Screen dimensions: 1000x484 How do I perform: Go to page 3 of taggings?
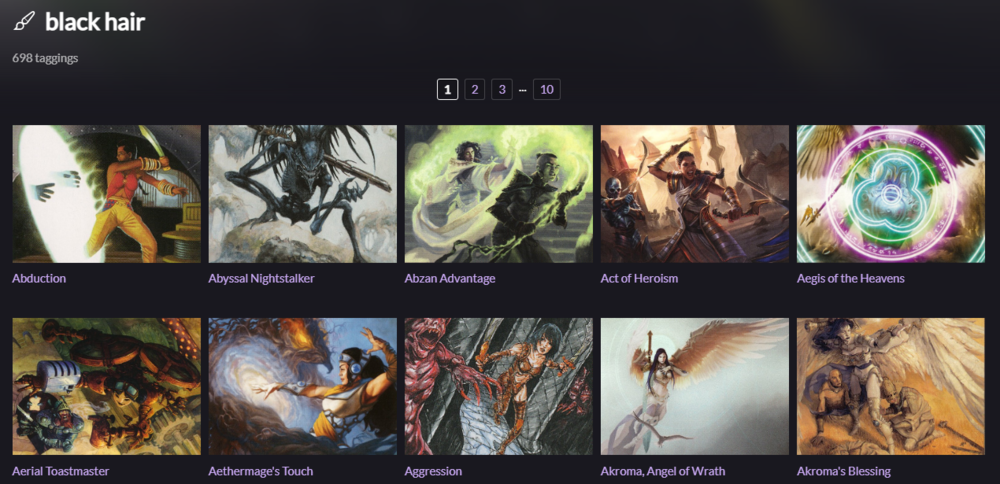(502, 89)
